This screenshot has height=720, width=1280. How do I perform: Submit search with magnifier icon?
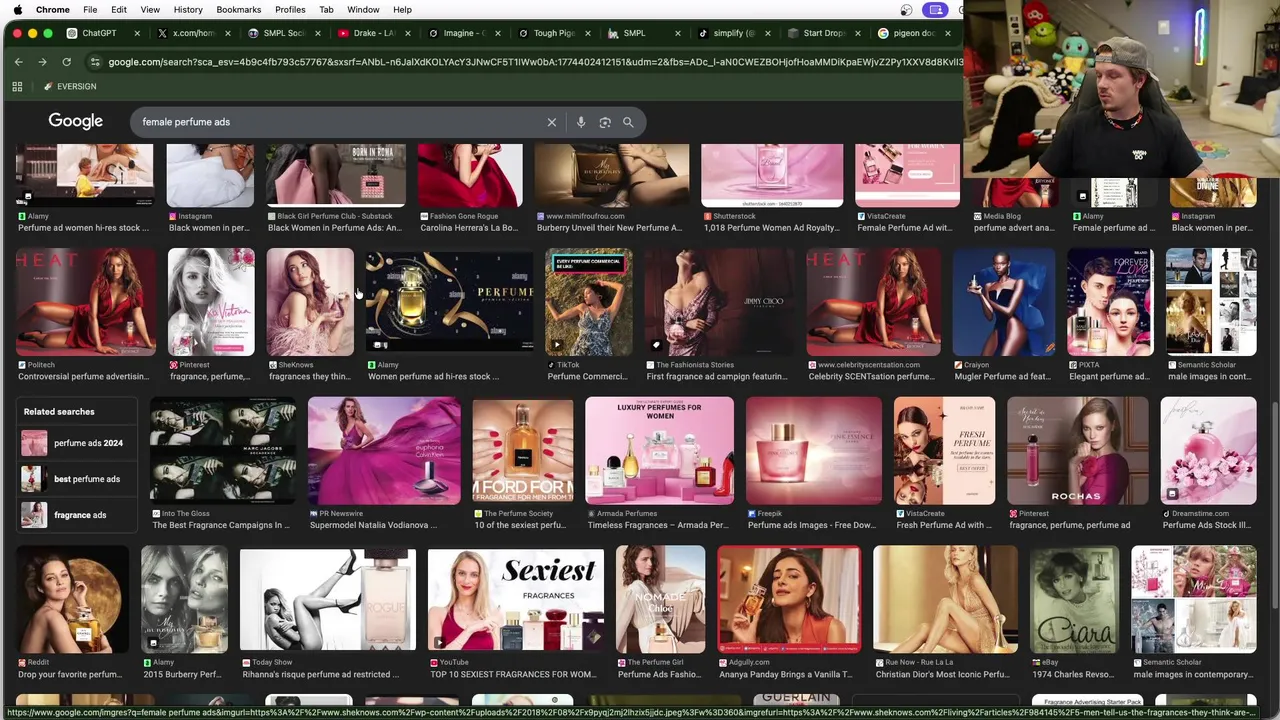tap(628, 122)
